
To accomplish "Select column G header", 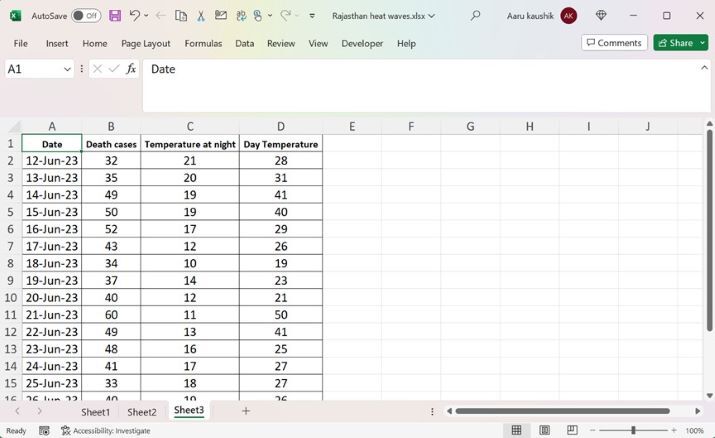I will (x=470, y=126).
